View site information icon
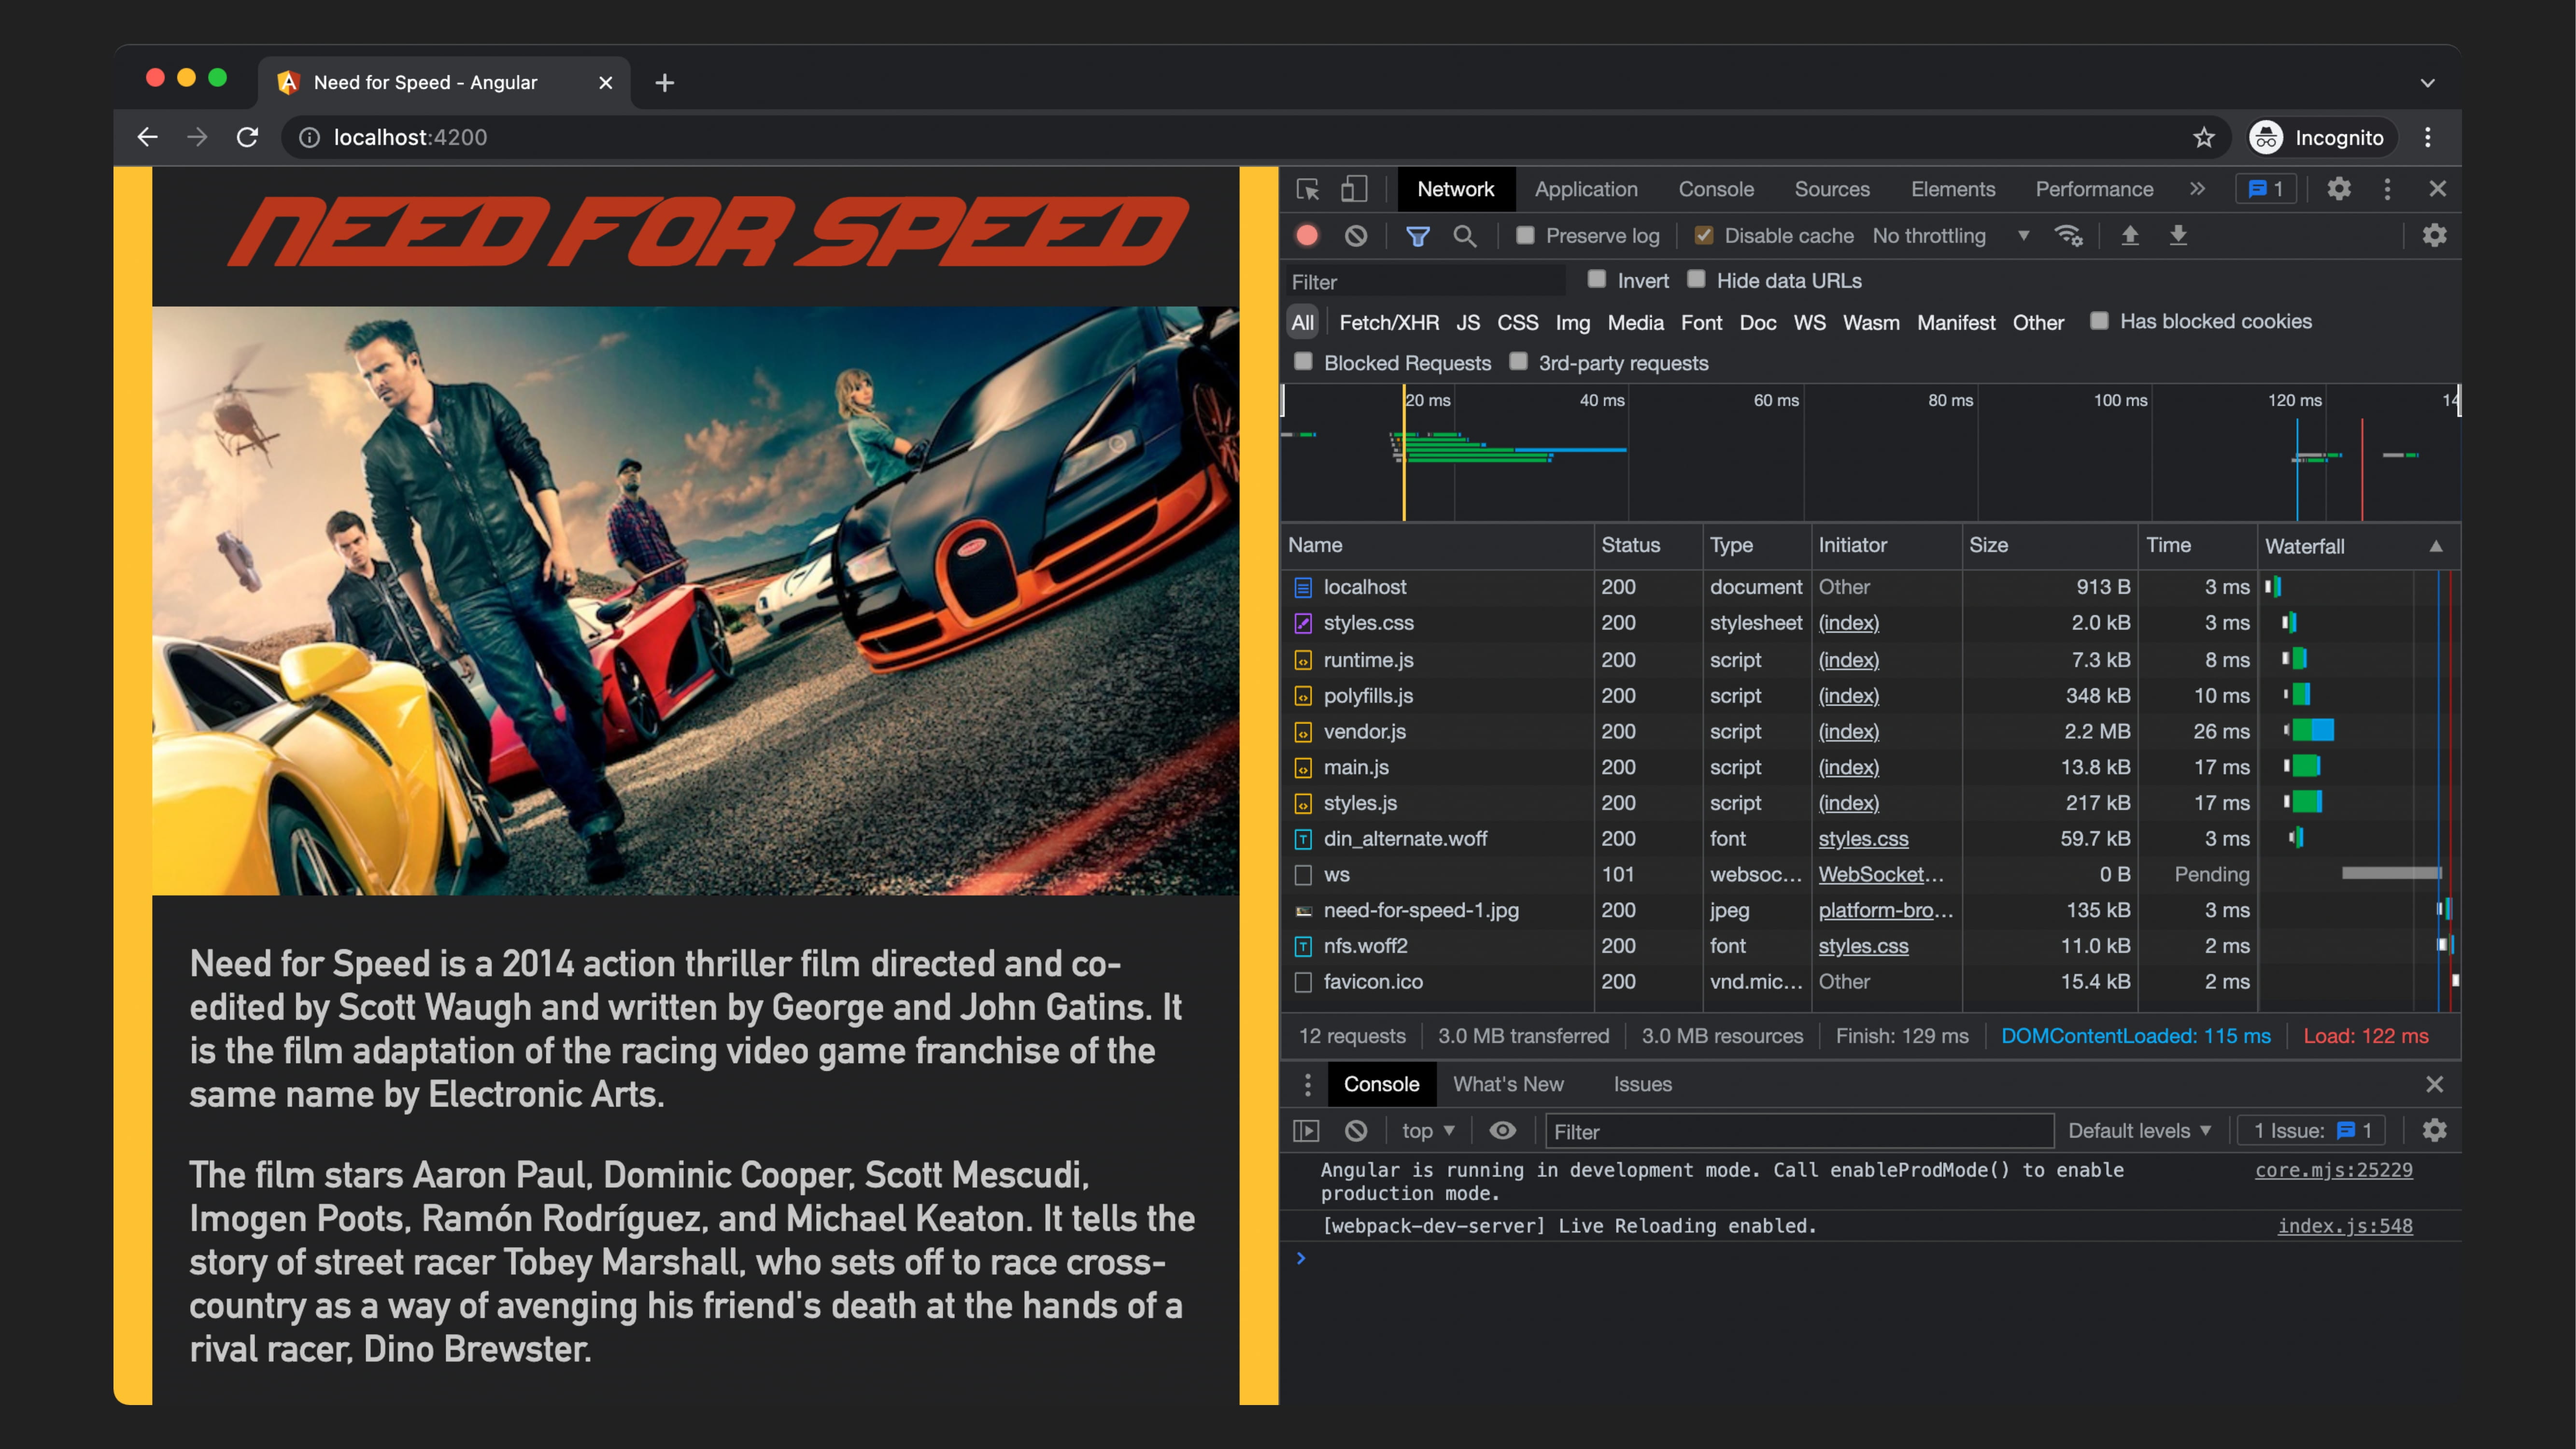This screenshot has height=1449, width=2576. [x=310, y=138]
